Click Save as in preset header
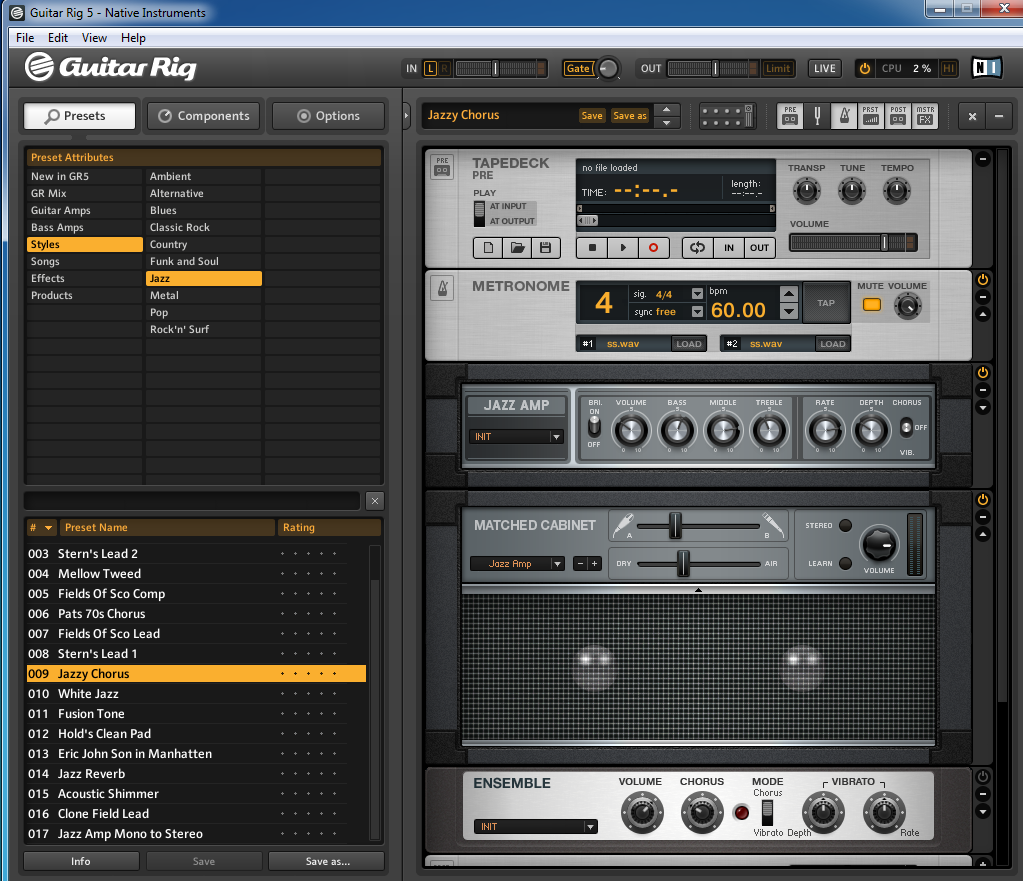Screen dimensions: 1023x881 click(630, 116)
